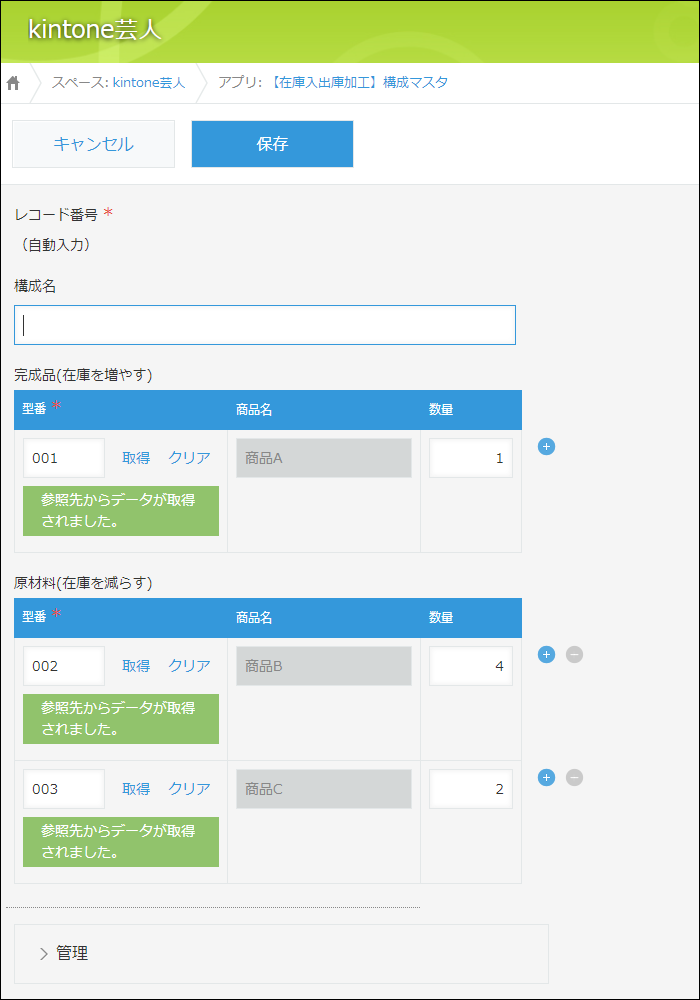Select the 数量 field showing 4
Image resolution: width=700 pixels, height=1000 pixels.
(470, 666)
